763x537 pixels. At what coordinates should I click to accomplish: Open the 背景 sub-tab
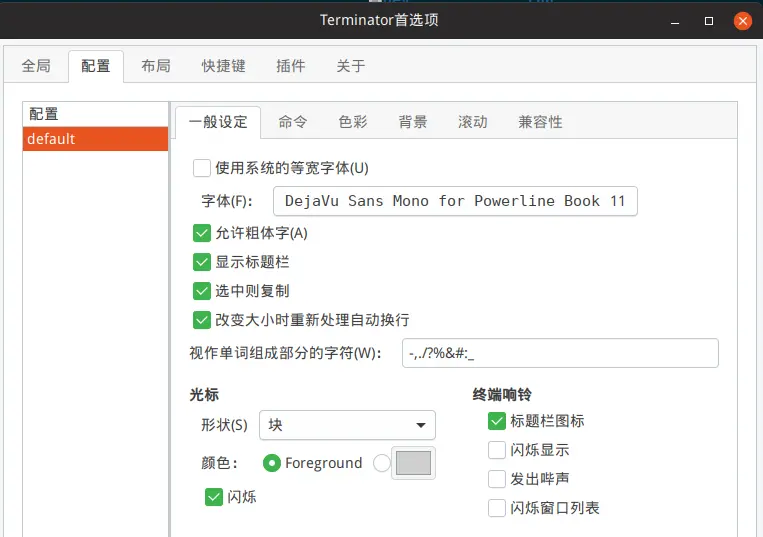point(413,122)
